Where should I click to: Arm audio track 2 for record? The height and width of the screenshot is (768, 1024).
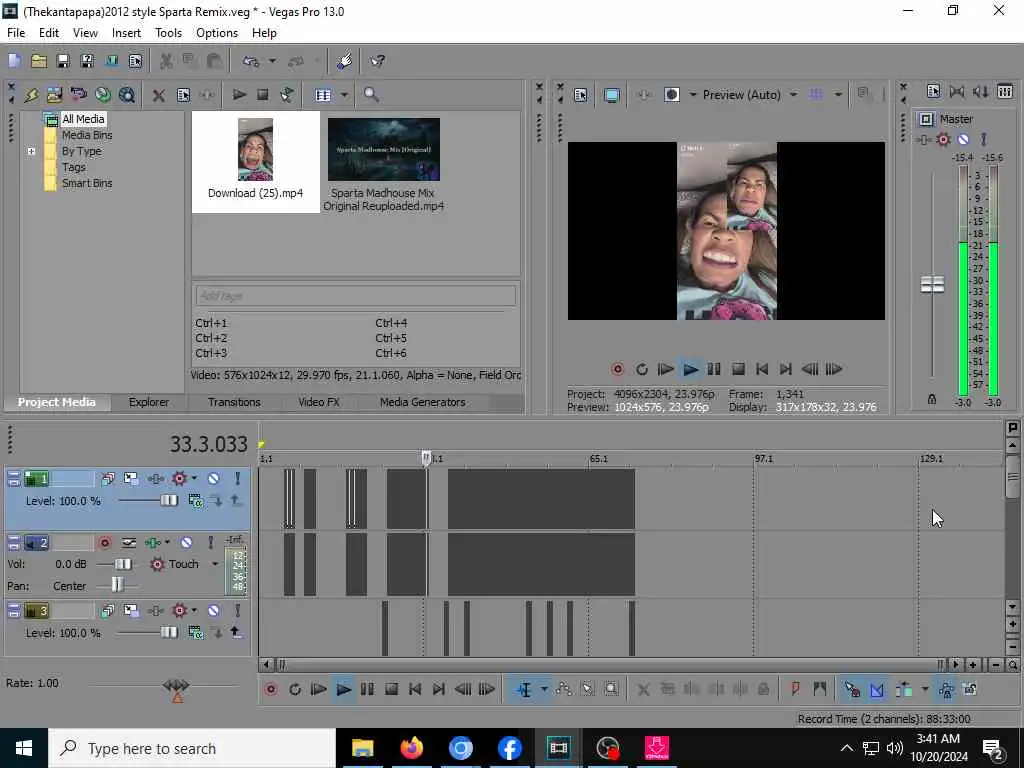tap(104, 543)
